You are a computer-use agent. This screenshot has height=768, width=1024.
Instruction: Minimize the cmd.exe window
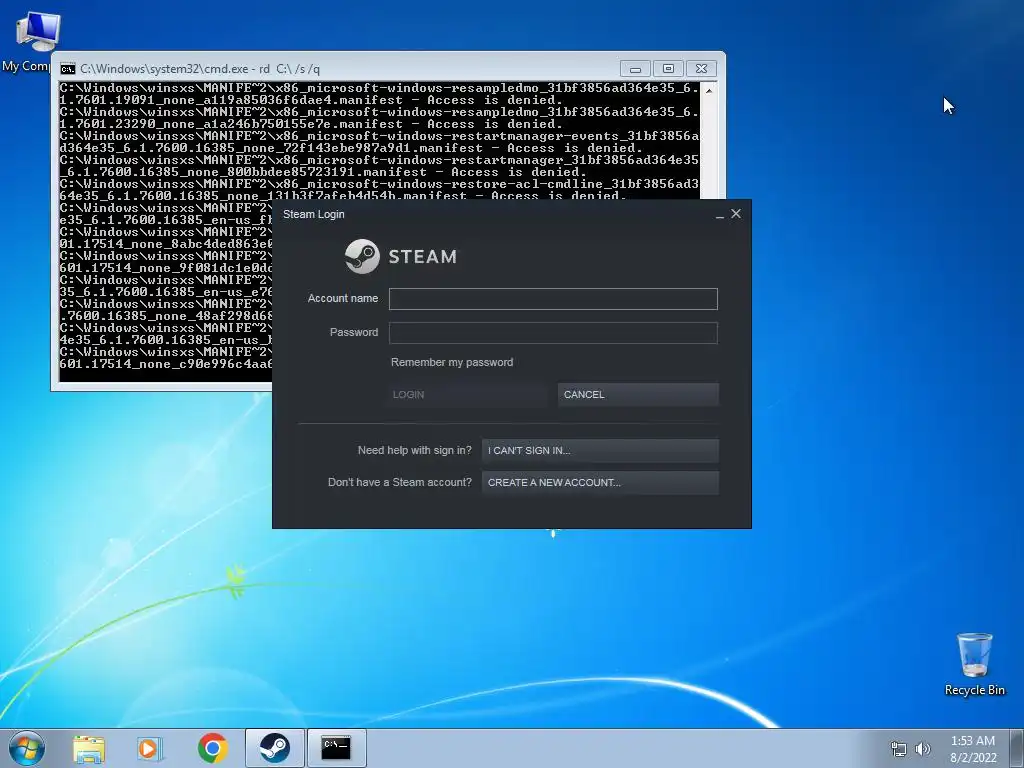[635, 69]
